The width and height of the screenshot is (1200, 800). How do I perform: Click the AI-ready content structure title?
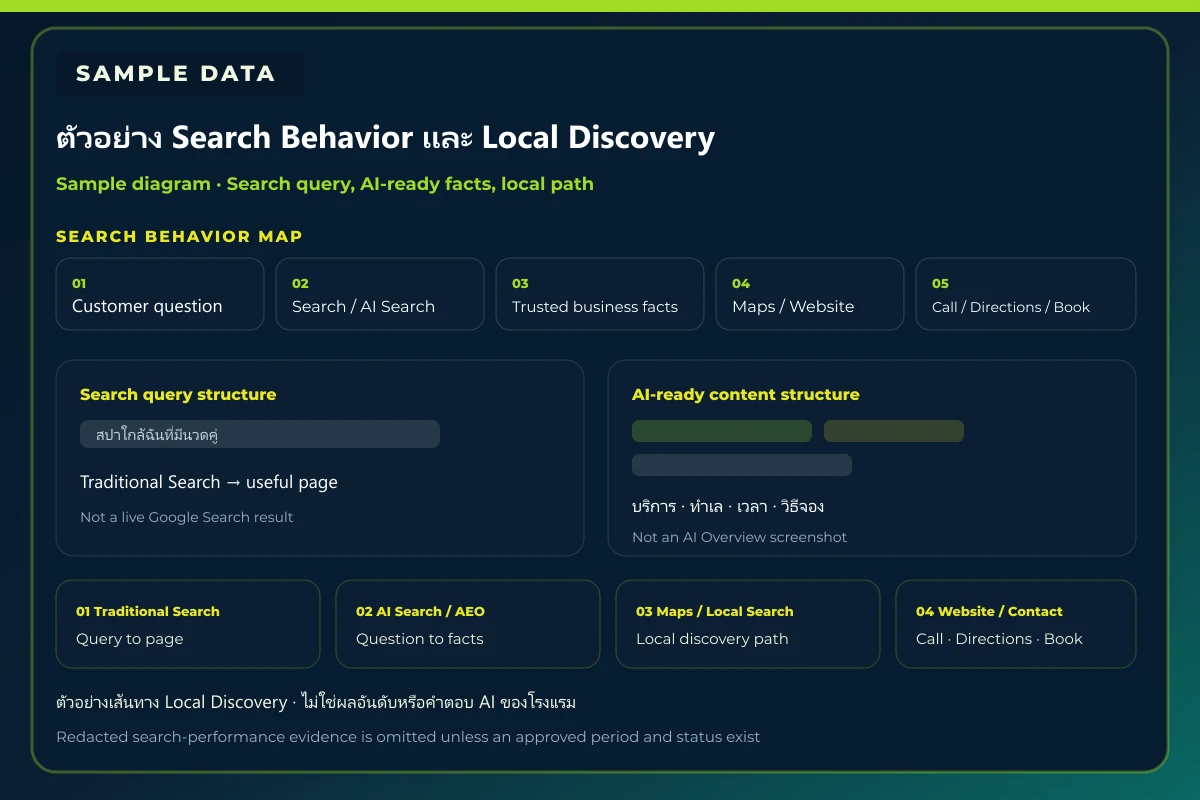coord(746,395)
